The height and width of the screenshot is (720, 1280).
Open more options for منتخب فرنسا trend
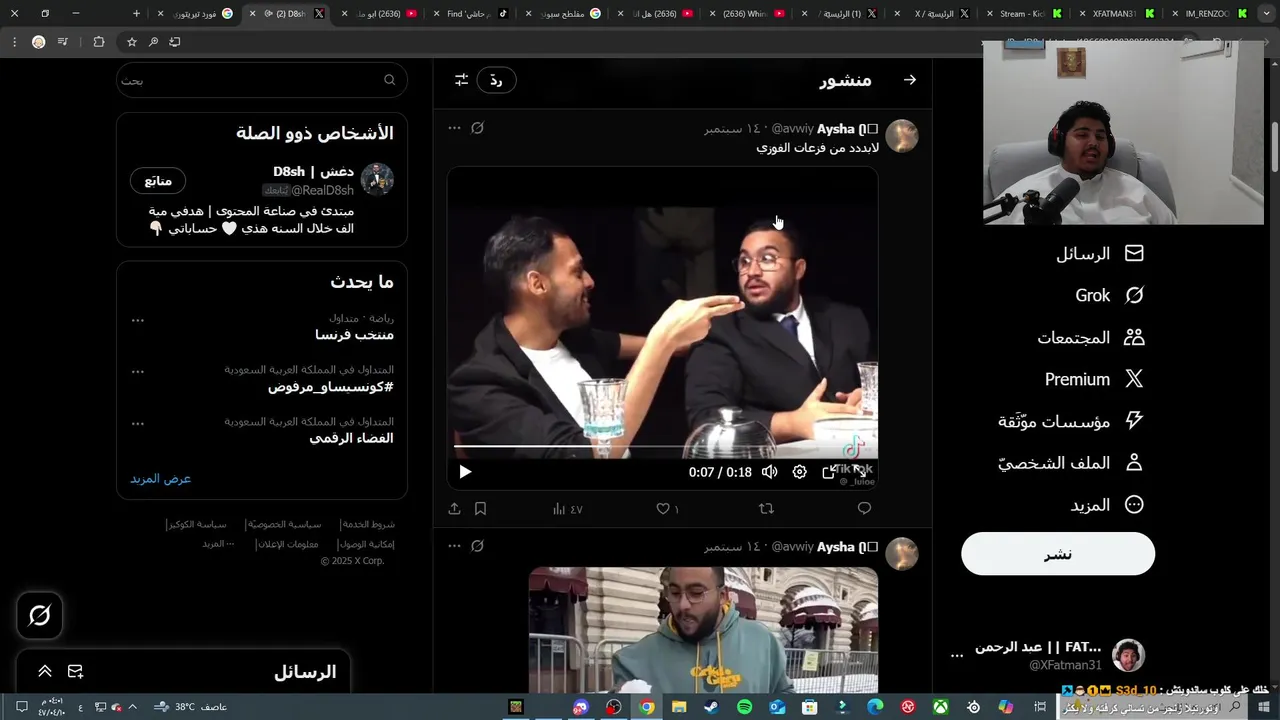(138, 320)
